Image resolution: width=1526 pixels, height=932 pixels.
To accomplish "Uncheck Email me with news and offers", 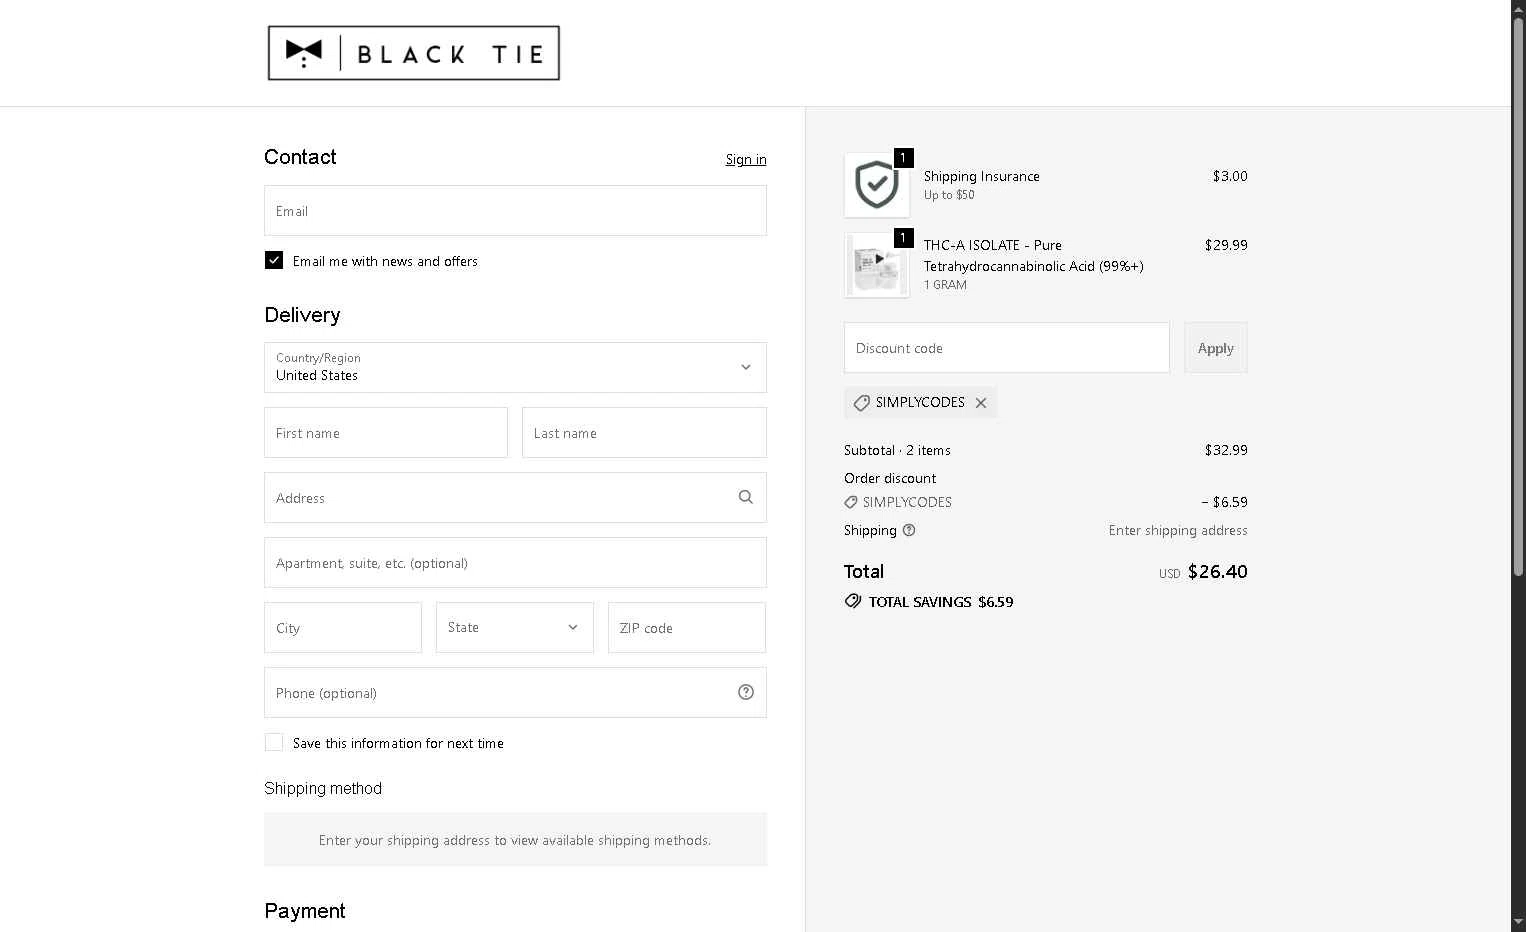I will coord(274,260).
